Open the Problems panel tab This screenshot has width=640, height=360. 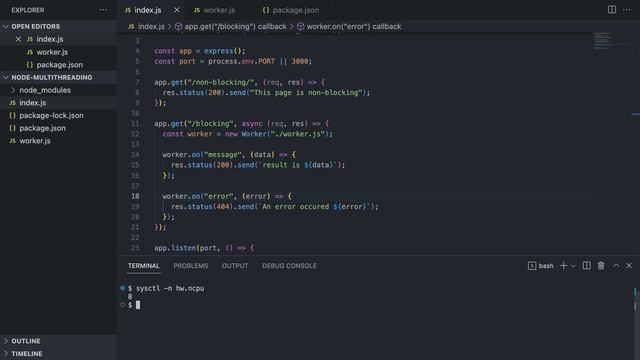tap(191, 266)
